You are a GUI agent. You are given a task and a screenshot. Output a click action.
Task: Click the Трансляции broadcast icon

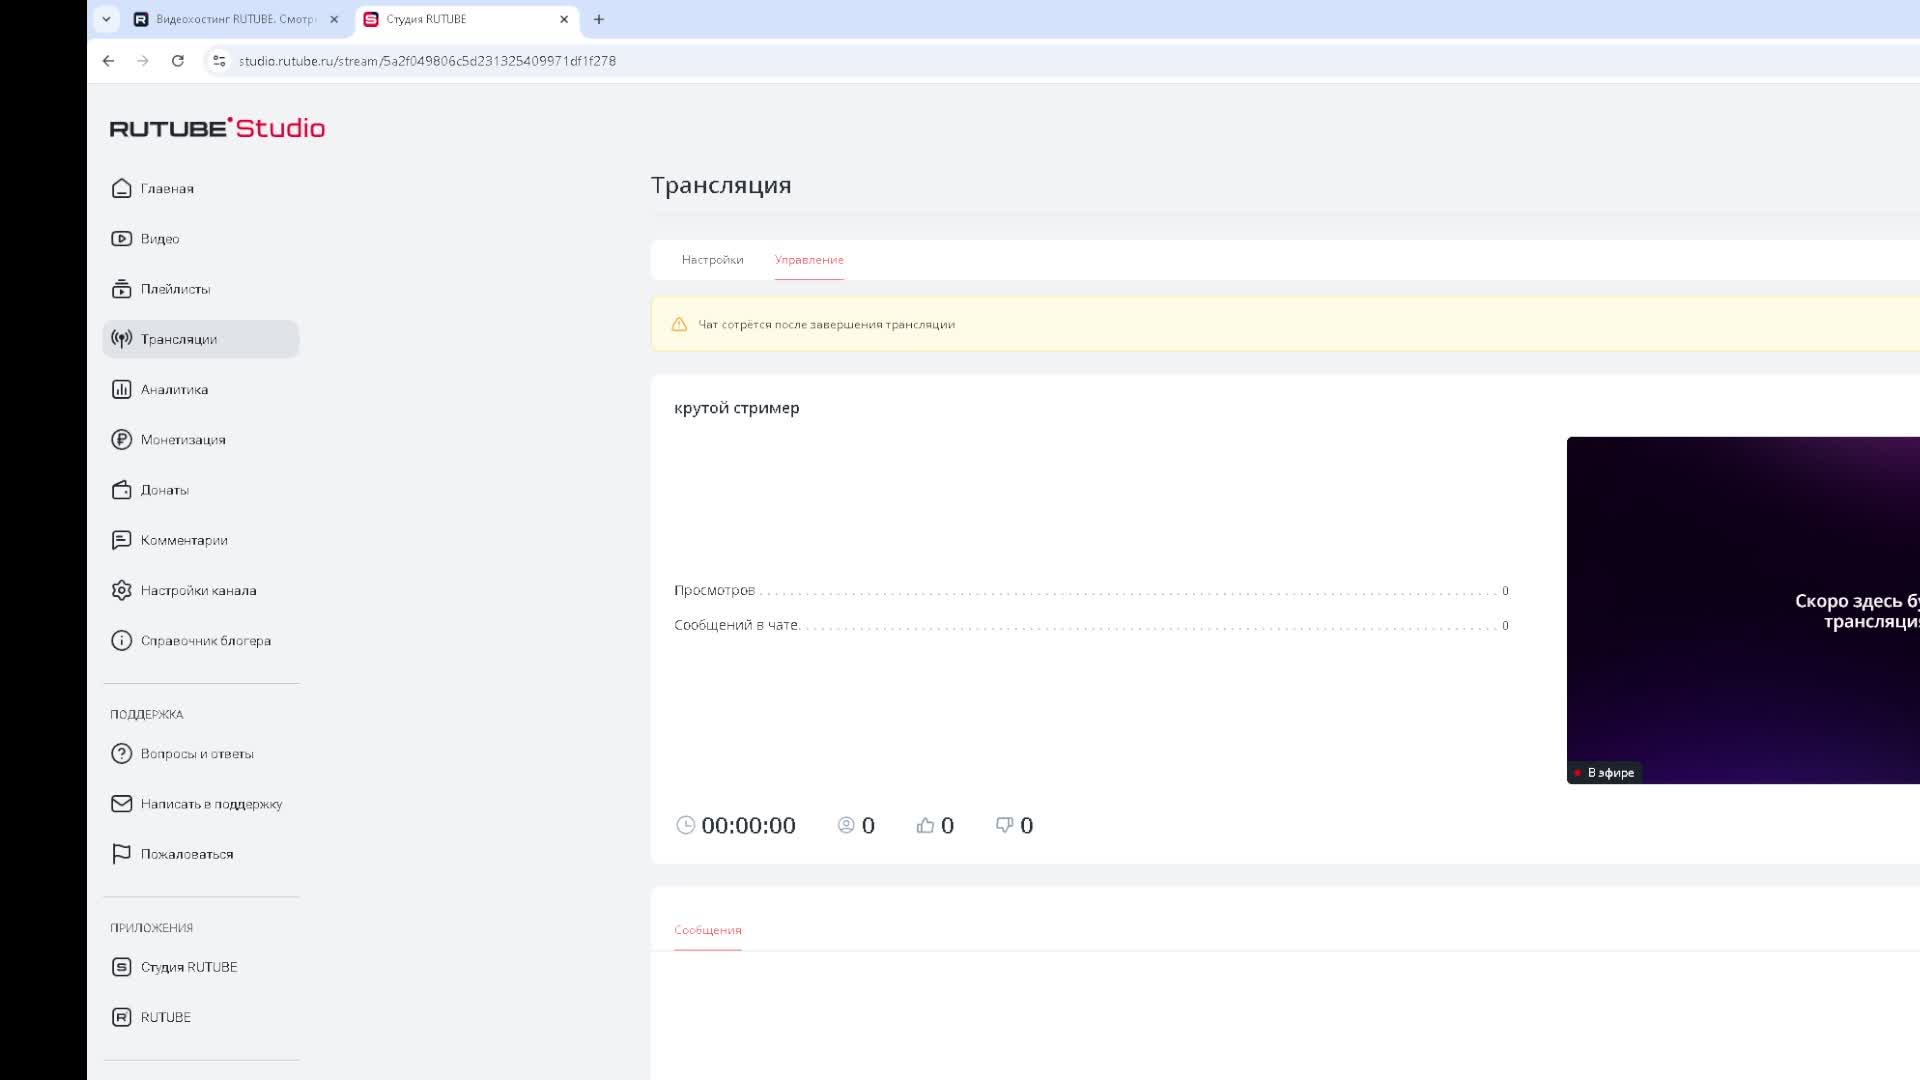tap(121, 339)
